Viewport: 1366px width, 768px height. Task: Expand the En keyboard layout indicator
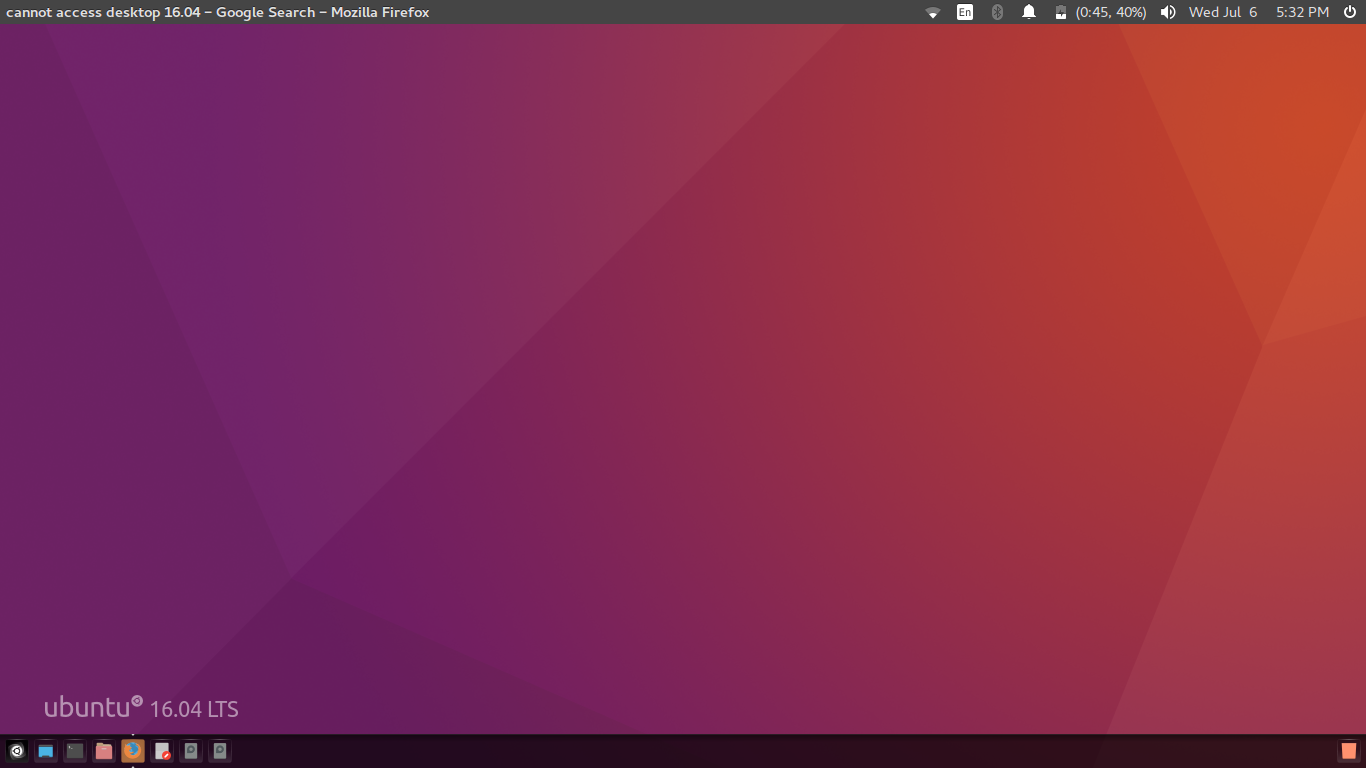click(965, 12)
